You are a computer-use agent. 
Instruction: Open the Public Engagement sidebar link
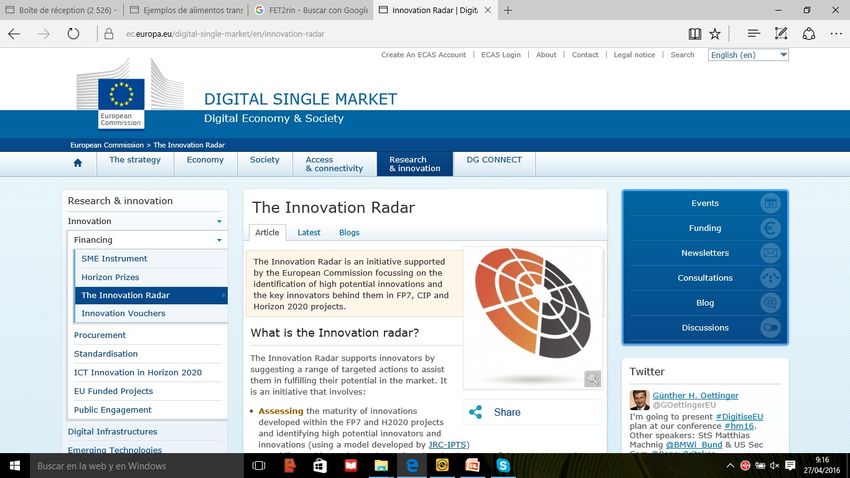coord(113,410)
